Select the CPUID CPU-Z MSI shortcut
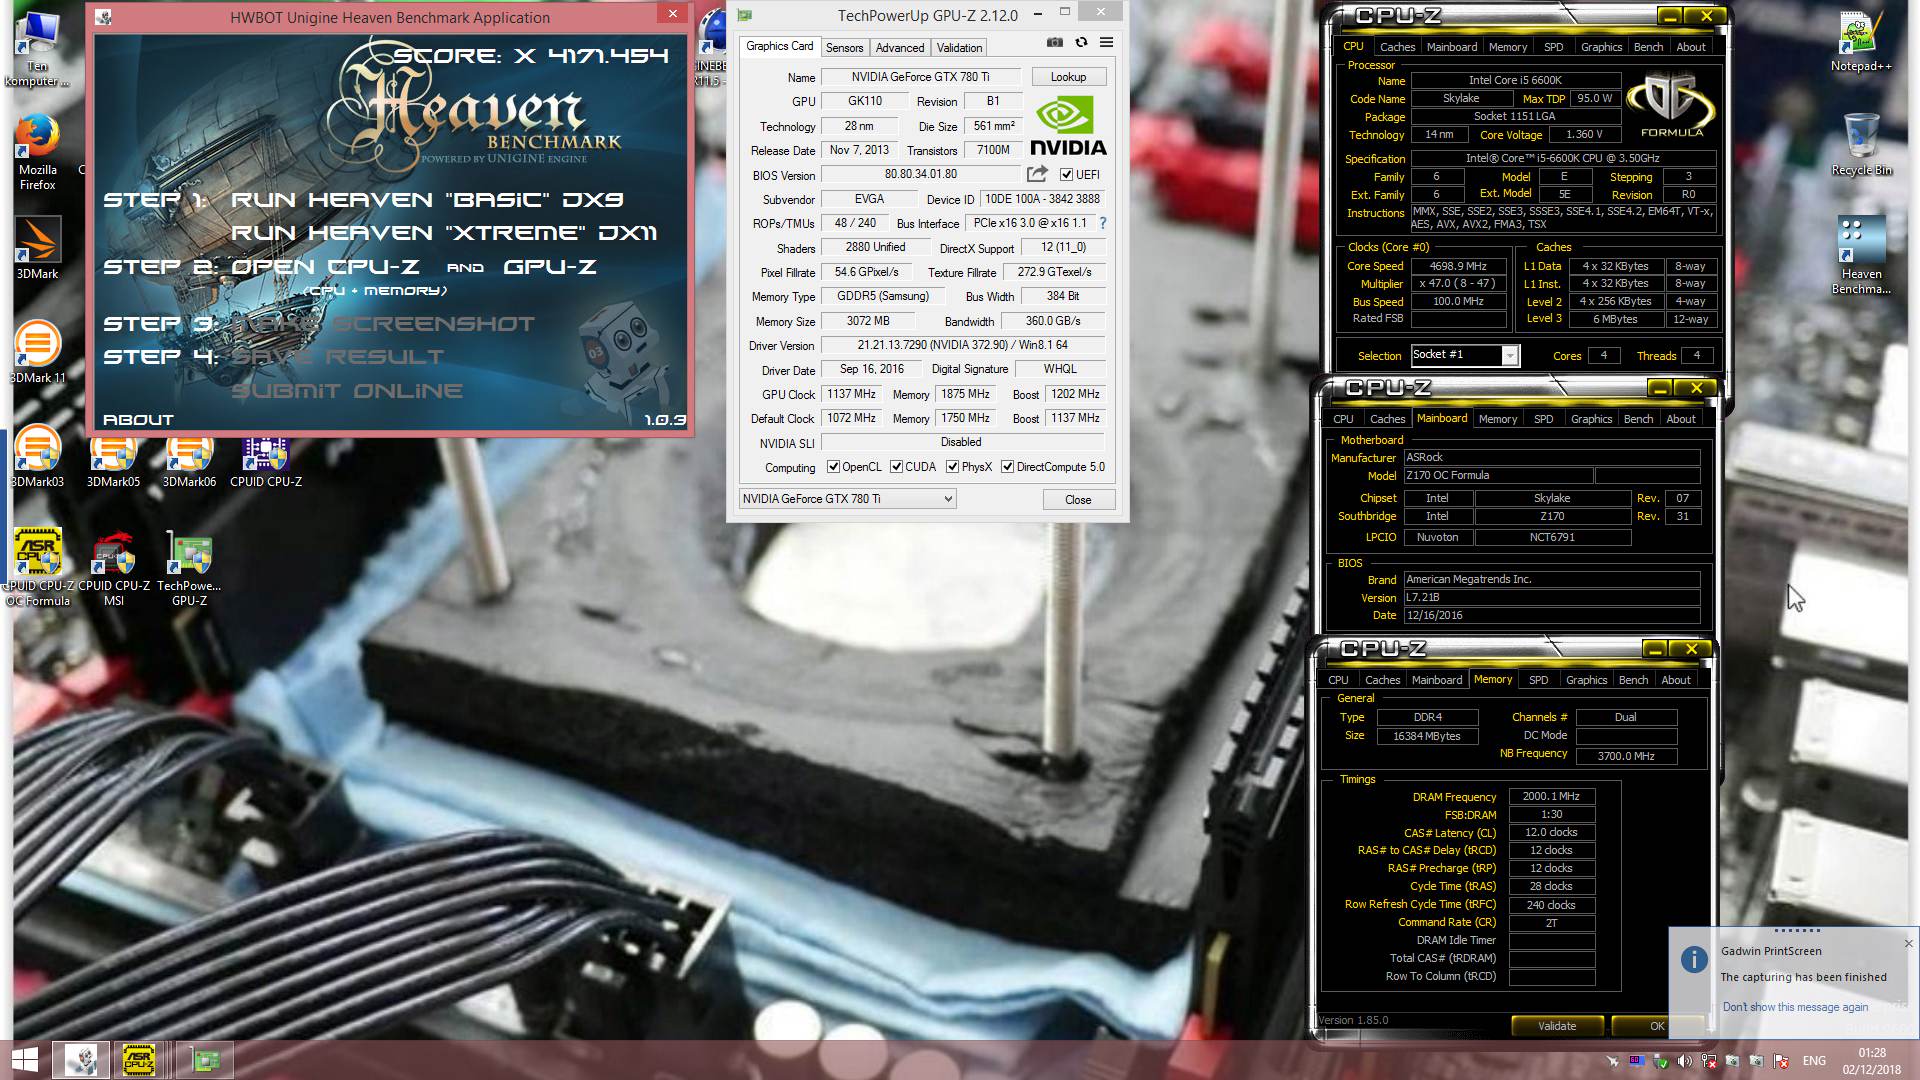This screenshot has width=1920, height=1080. (113, 567)
